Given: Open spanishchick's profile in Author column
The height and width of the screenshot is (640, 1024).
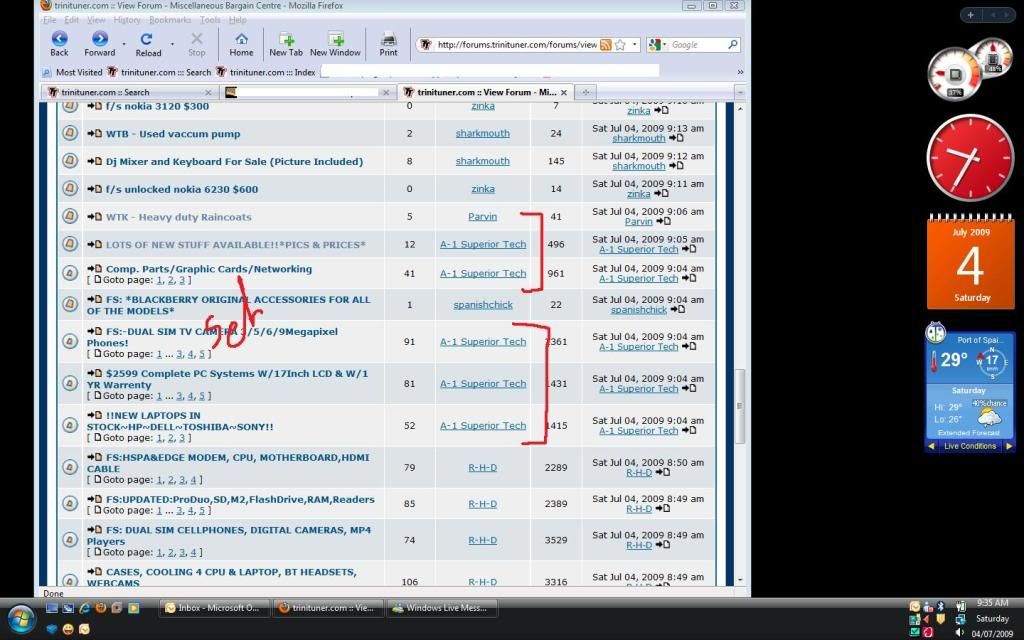Looking at the screenshot, I should pyautogui.click(x=483, y=305).
